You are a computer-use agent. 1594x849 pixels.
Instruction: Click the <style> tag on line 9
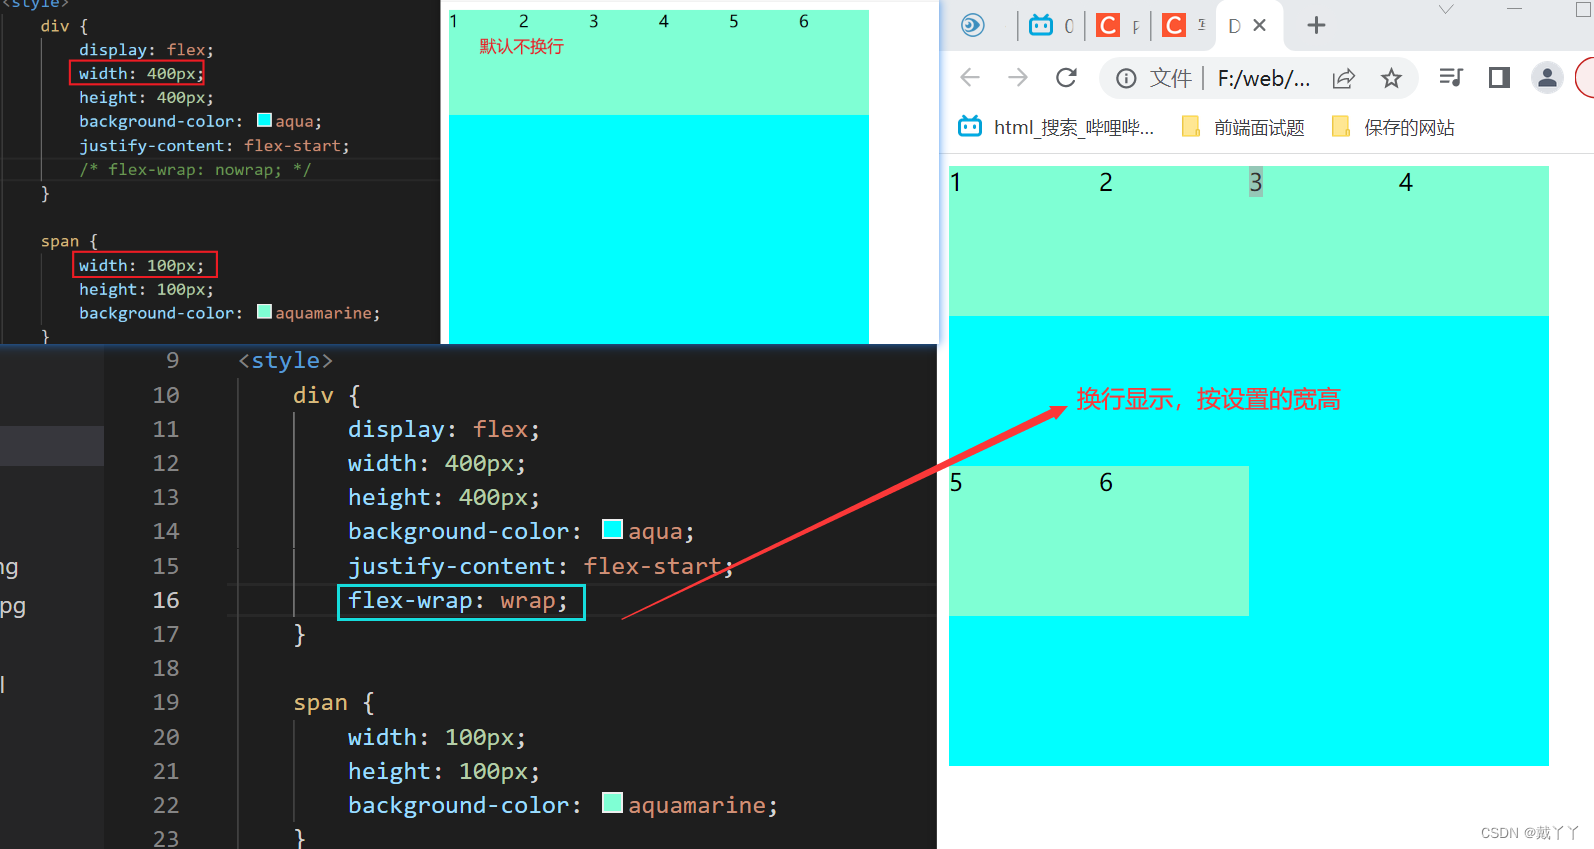coord(285,361)
